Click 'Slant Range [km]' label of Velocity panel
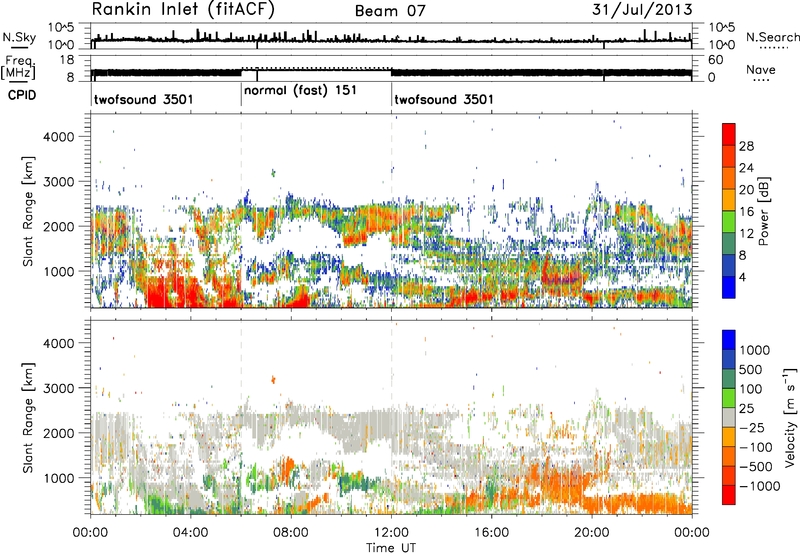800x554 pixels. (x=28, y=418)
